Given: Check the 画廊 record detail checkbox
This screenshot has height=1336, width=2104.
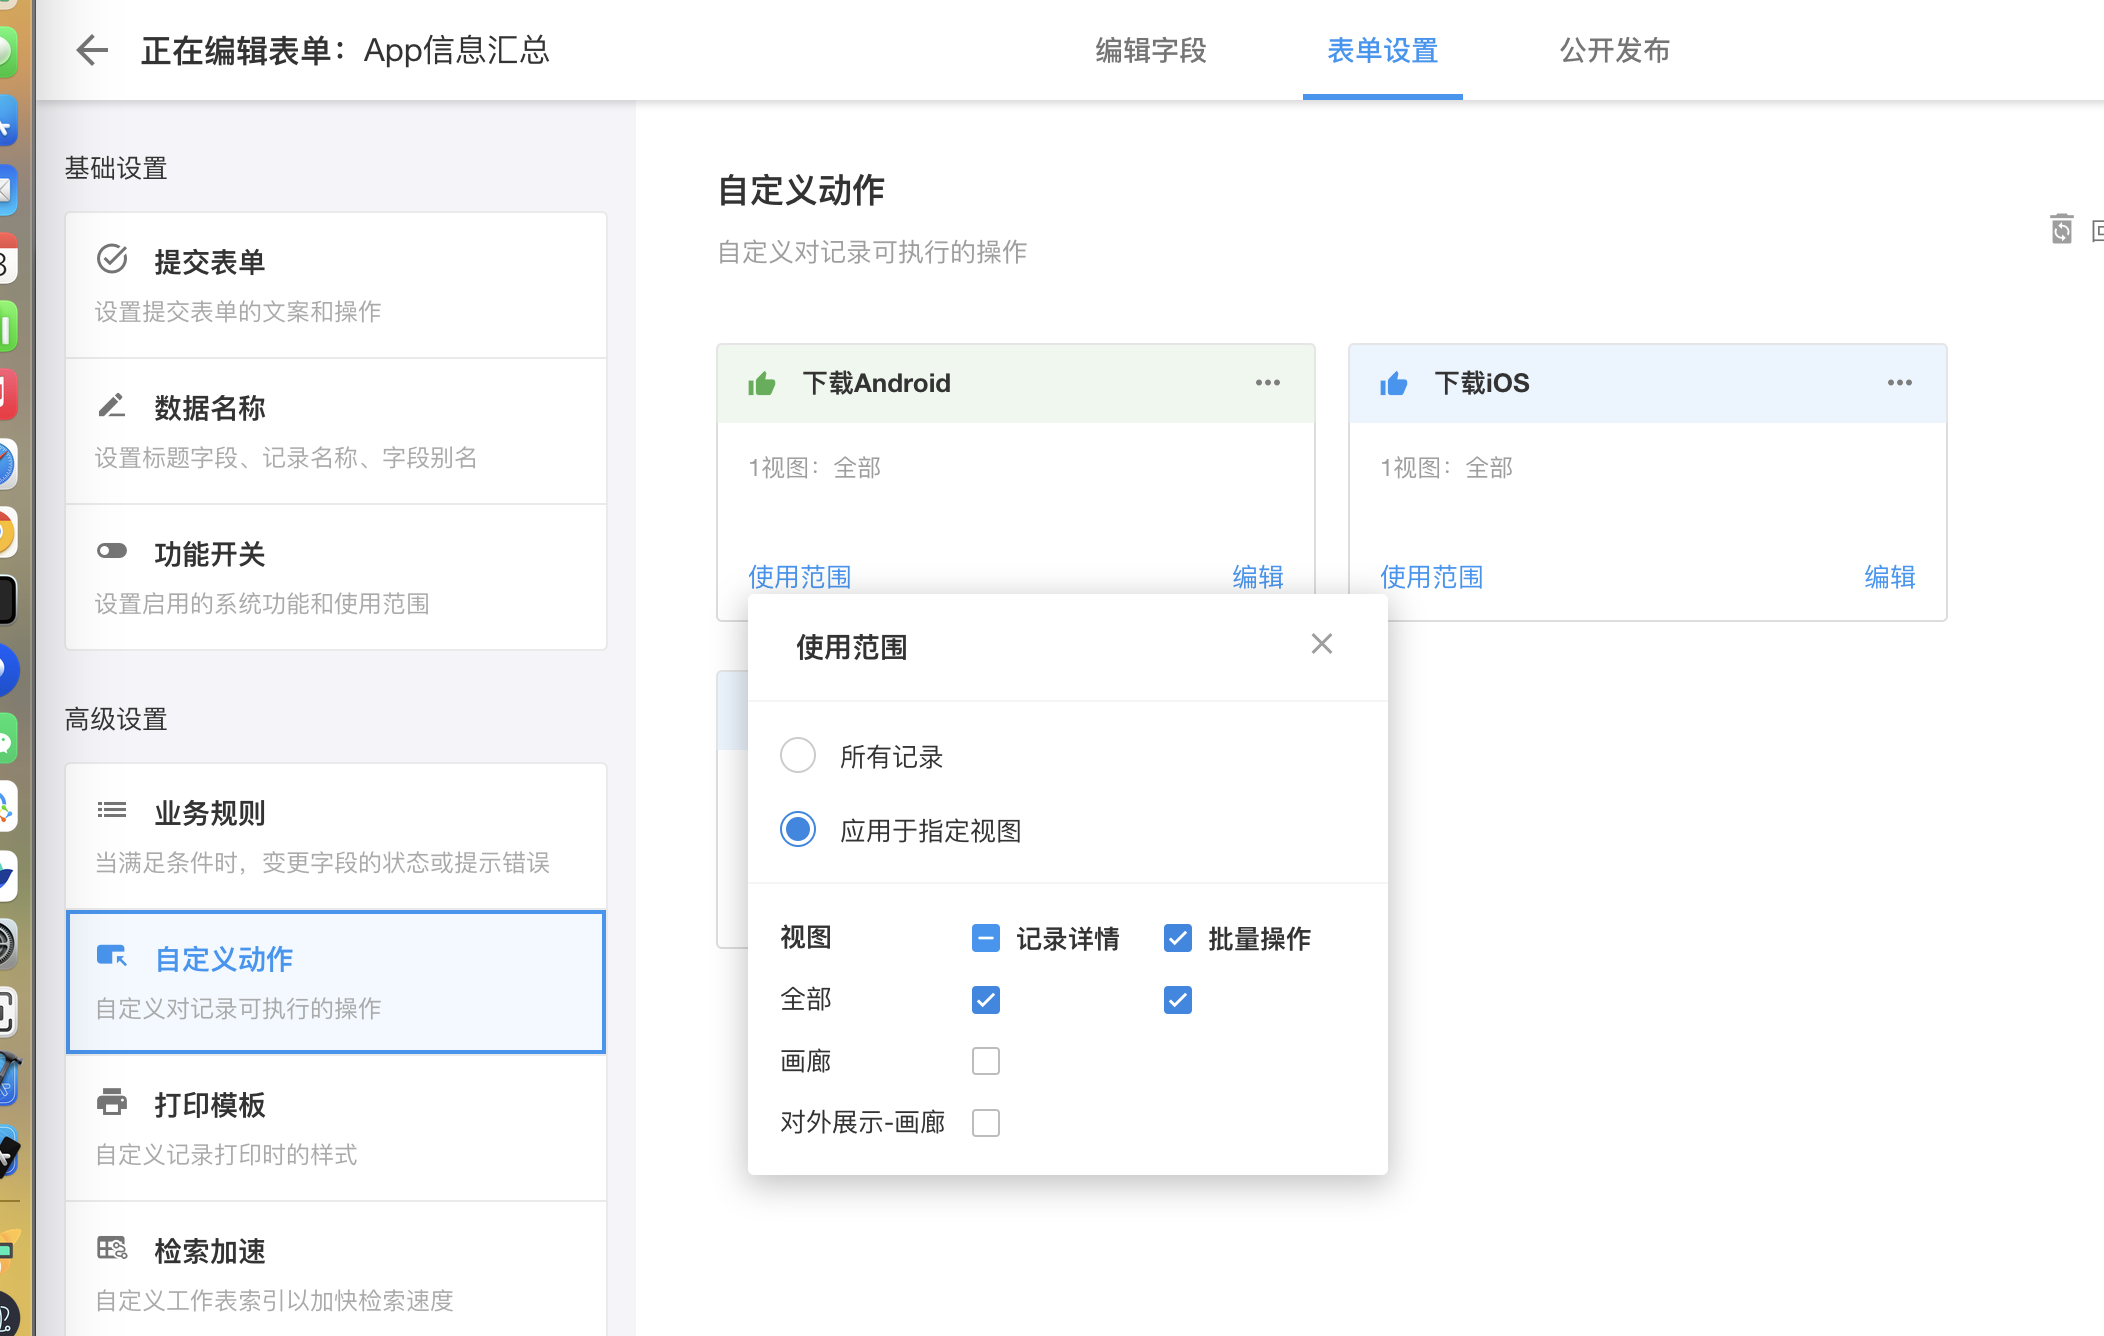Looking at the screenshot, I should [x=986, y=1061].
